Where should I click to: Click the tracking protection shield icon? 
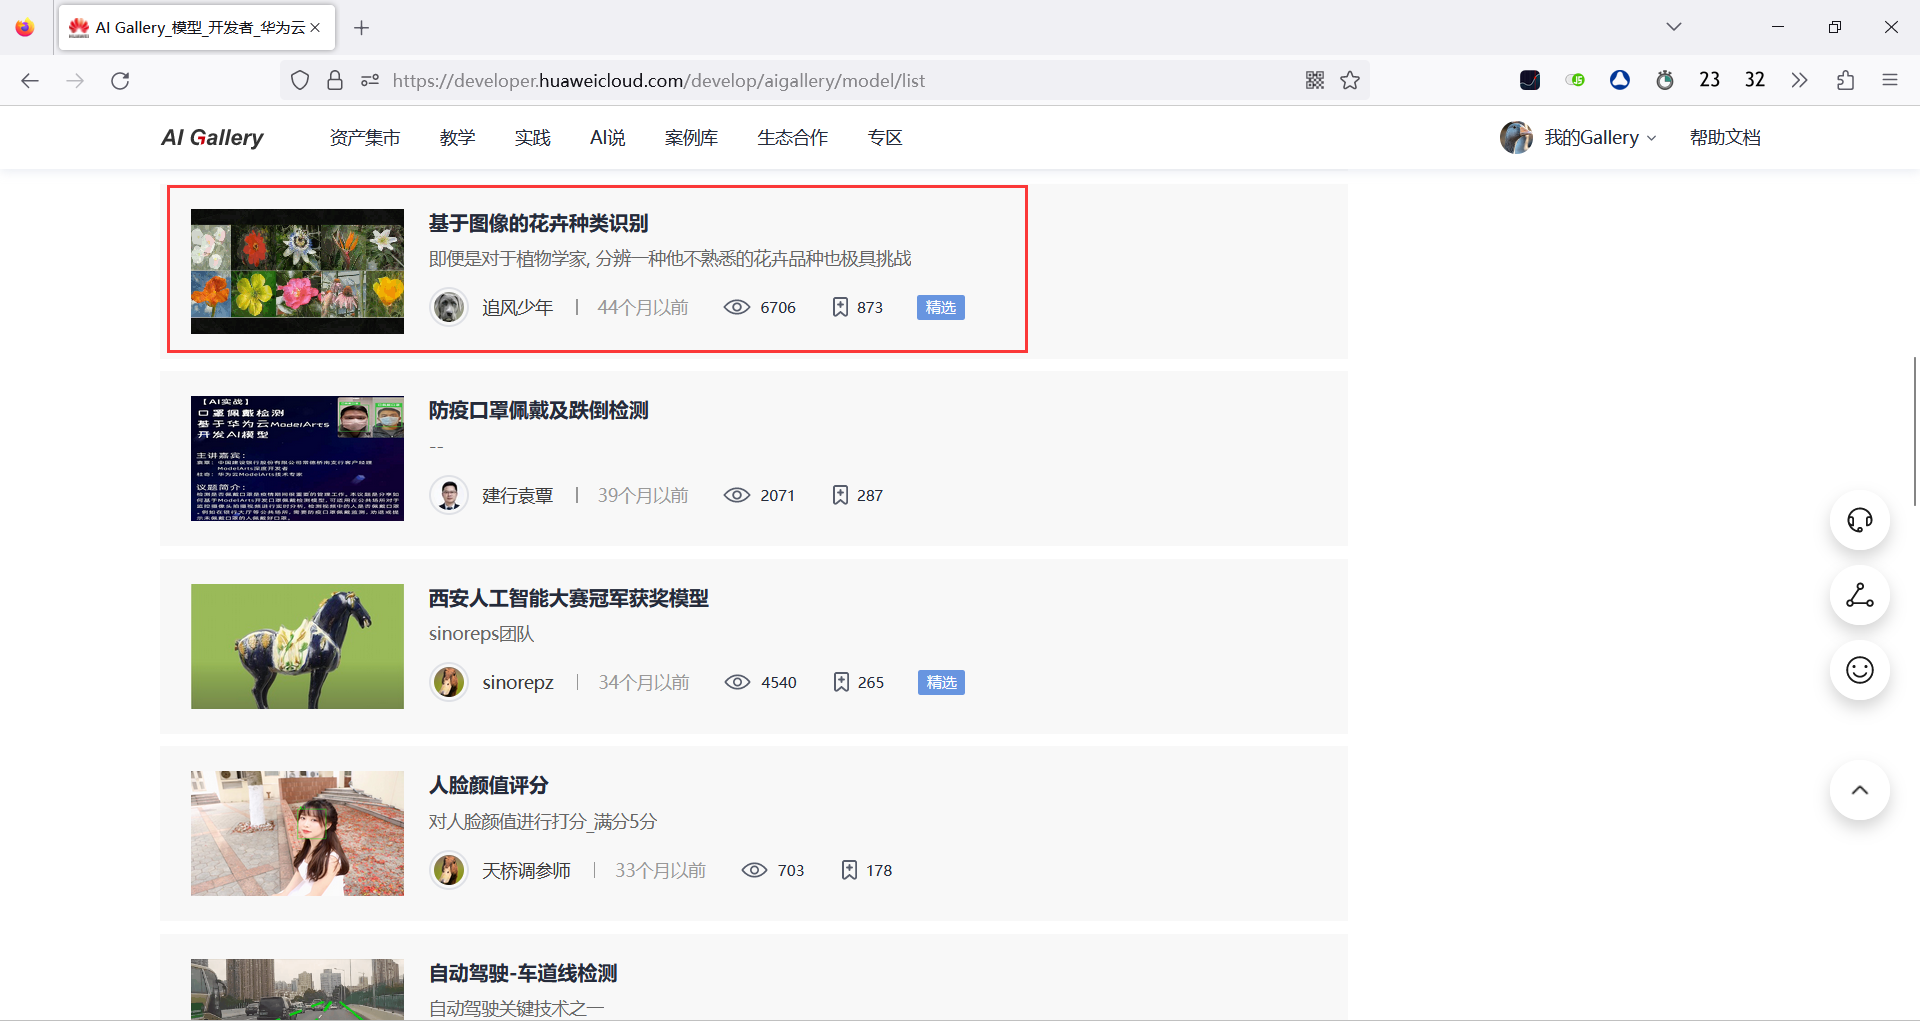click(299, 80)
